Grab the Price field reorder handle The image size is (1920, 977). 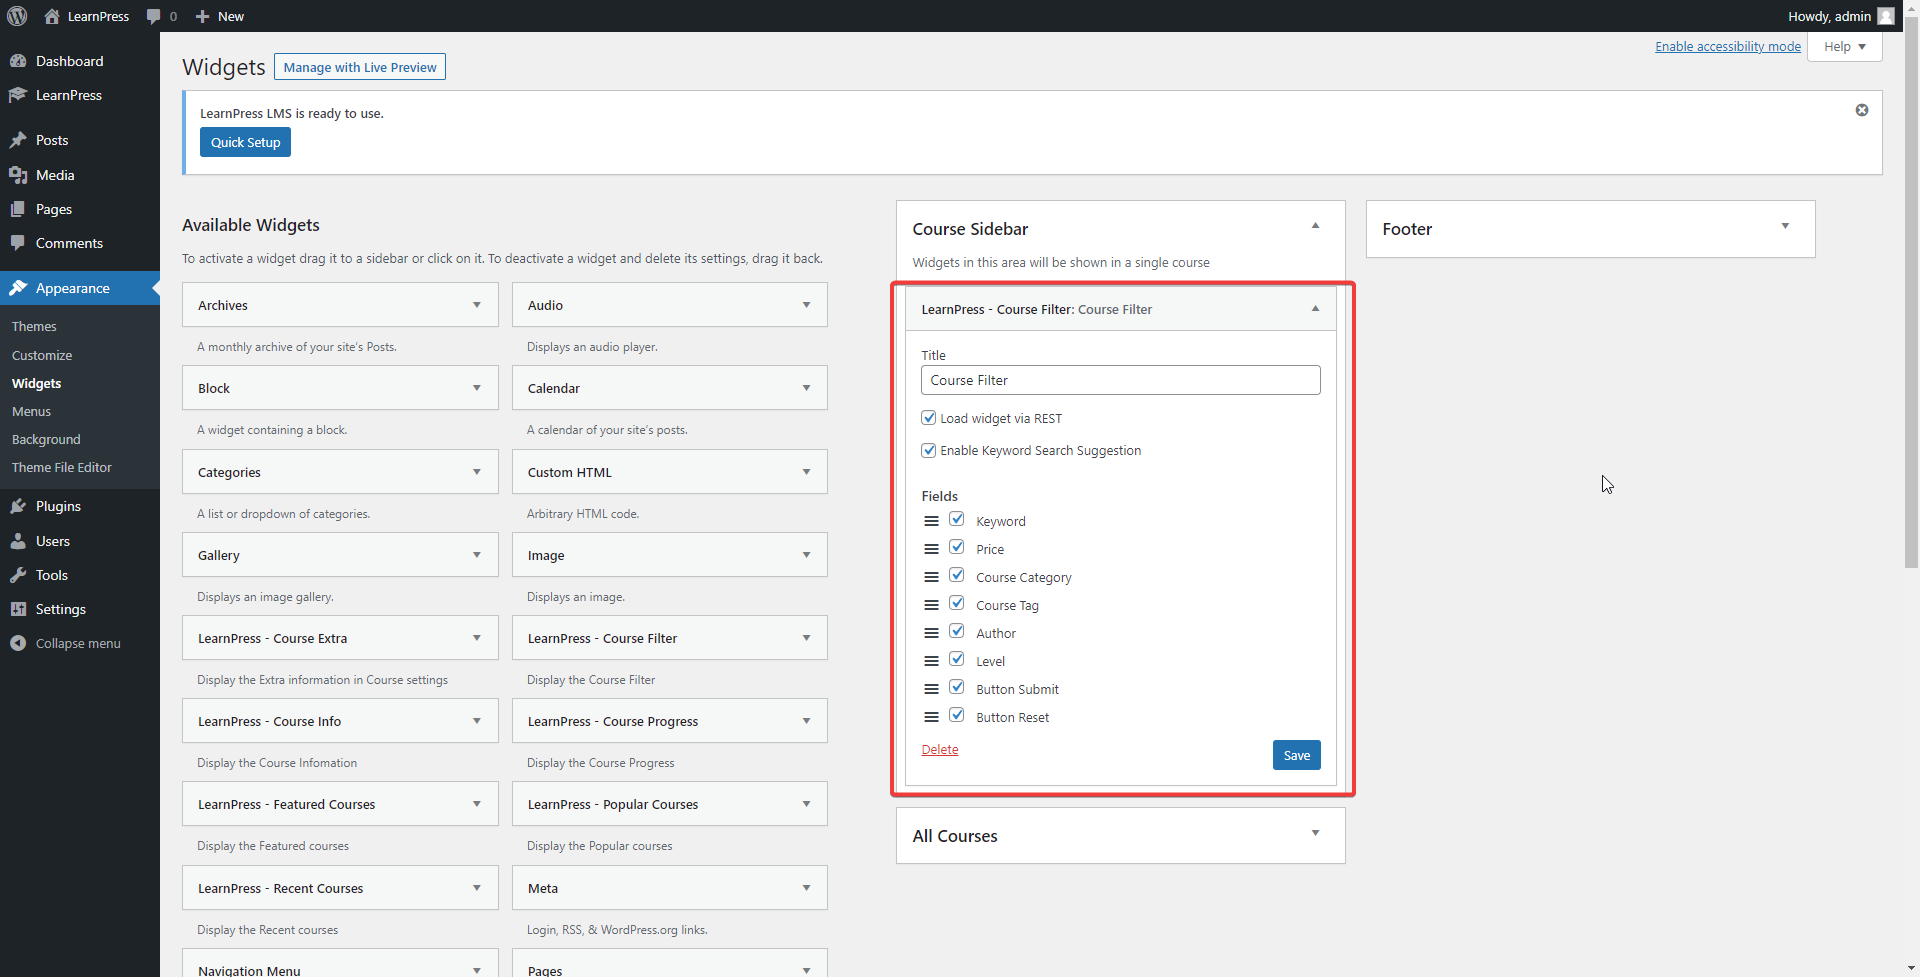click(931, 549)
